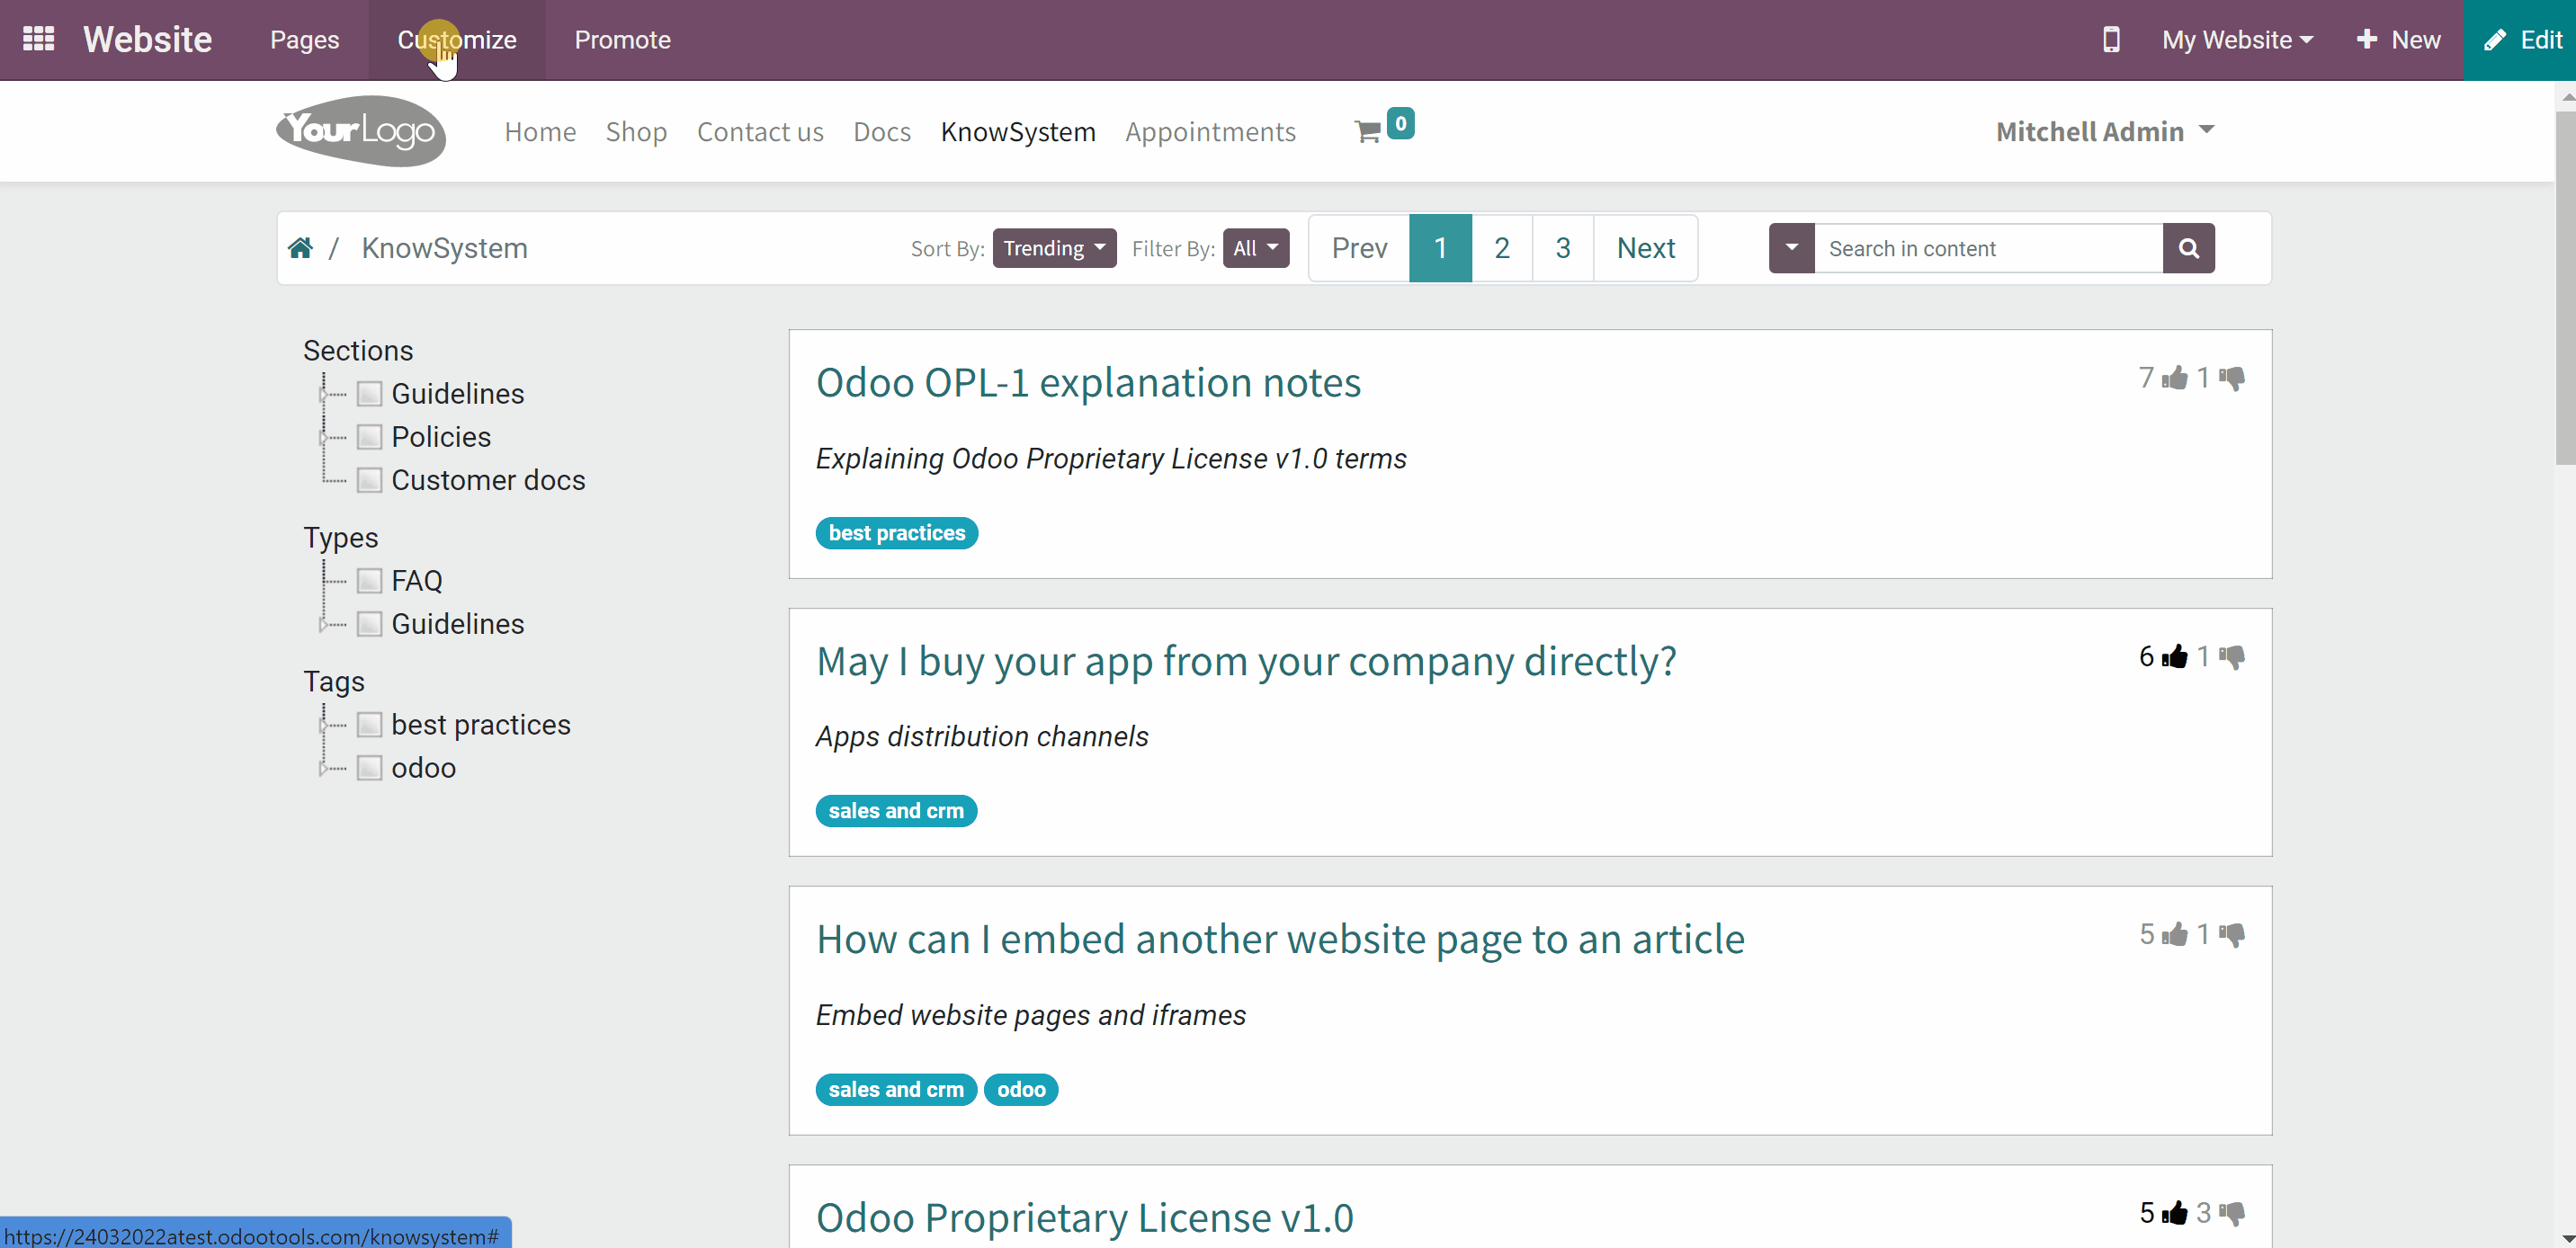Click best practices tag on first article
The image size is (2576, 1248).
pos(896,533)
